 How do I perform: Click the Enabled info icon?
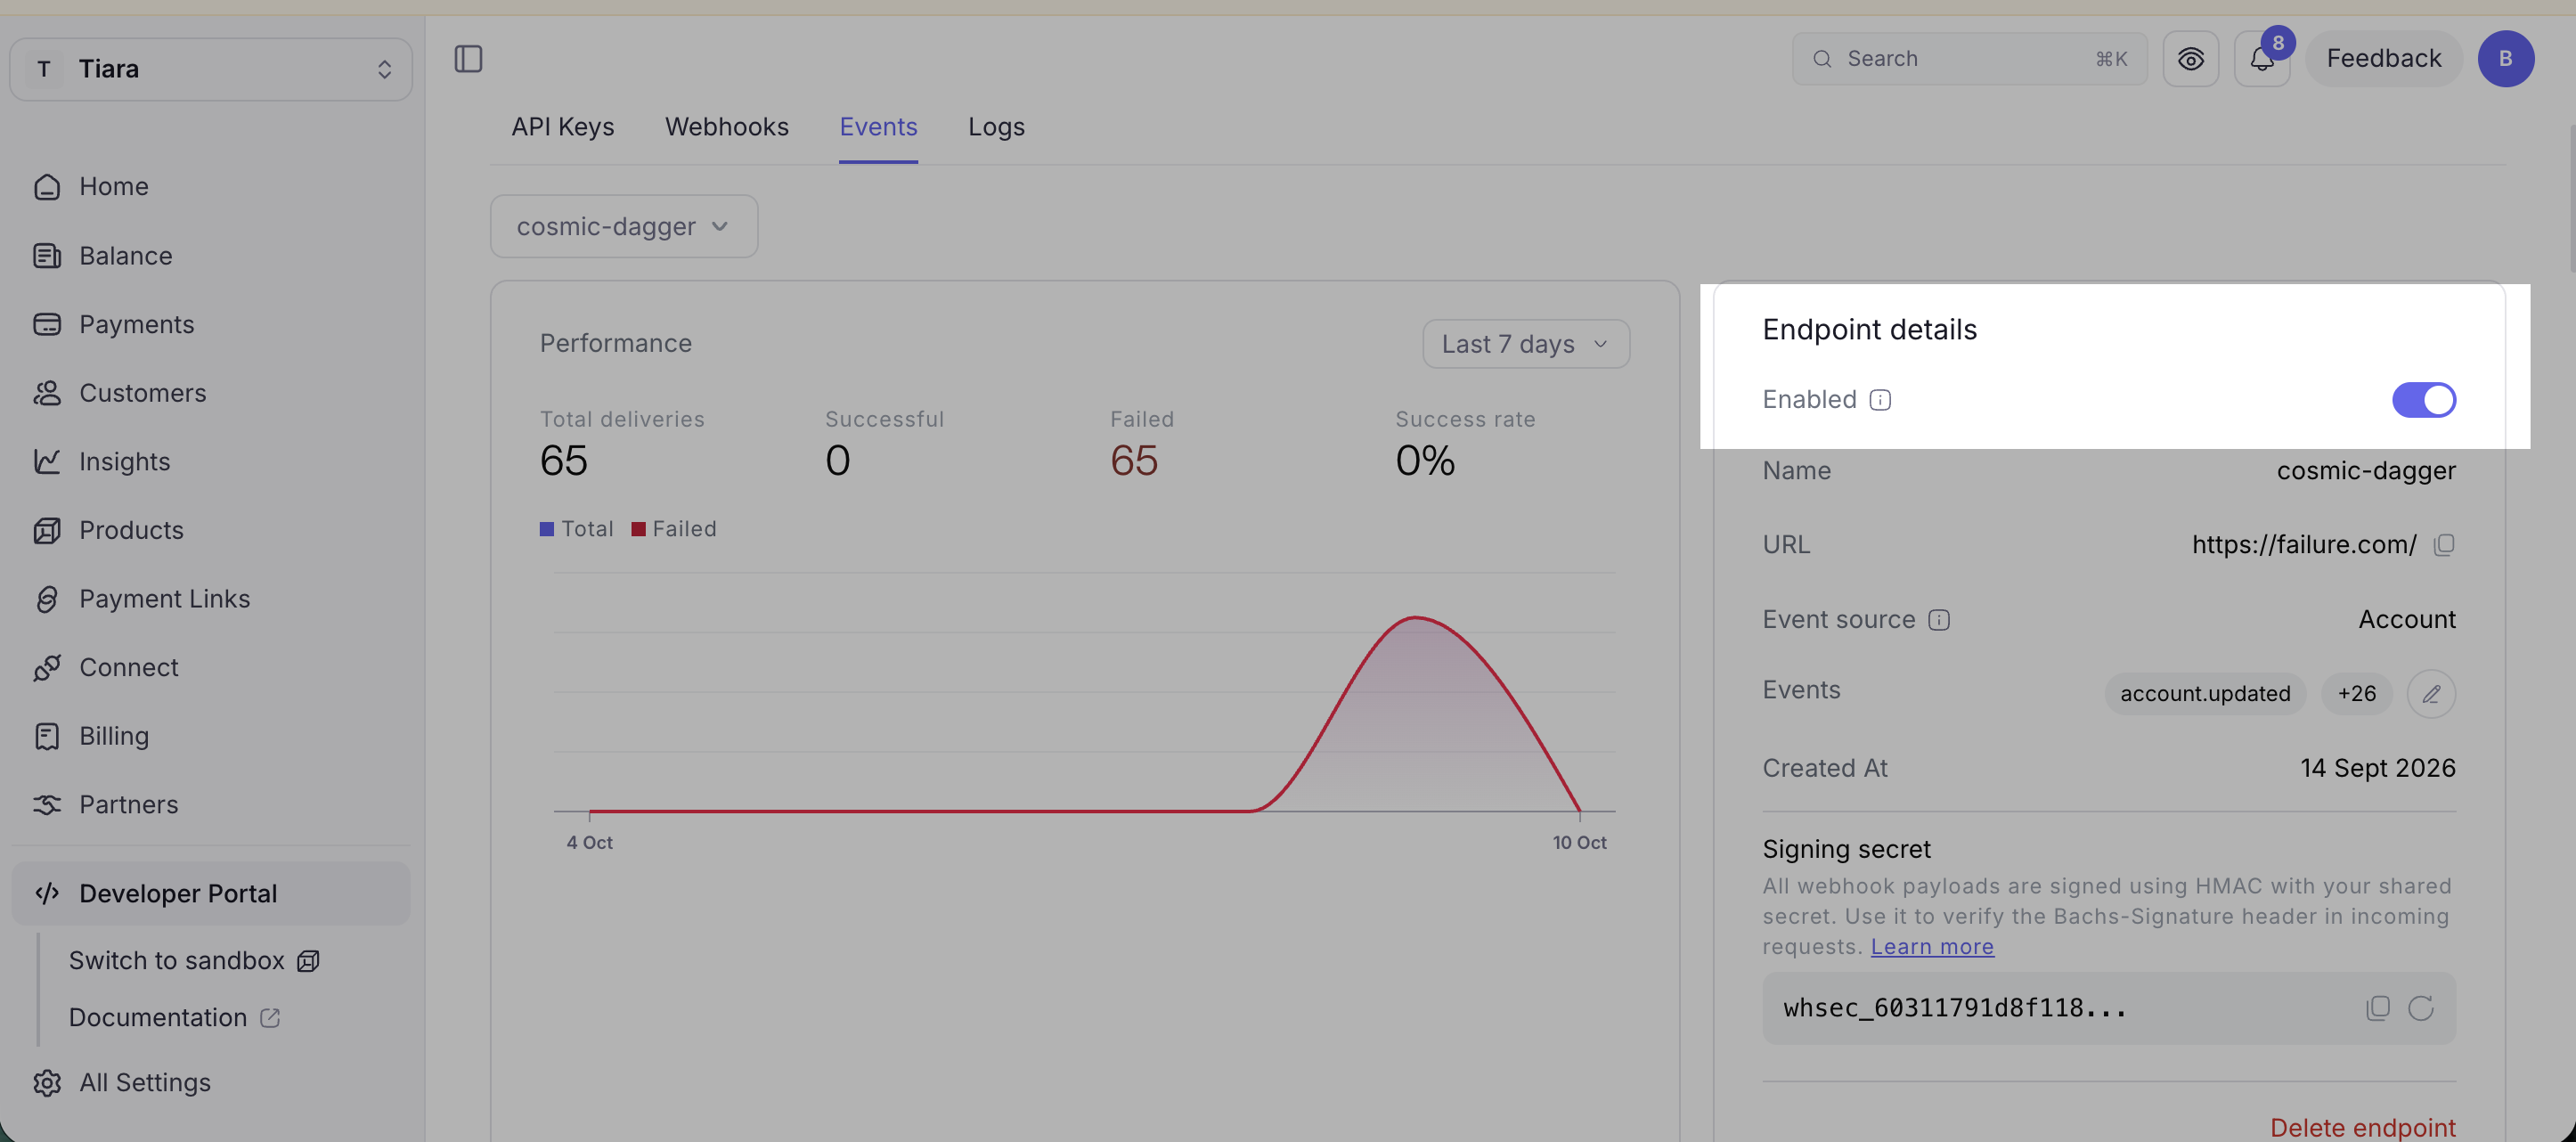pyautogui.click(x=1880, y=400)
